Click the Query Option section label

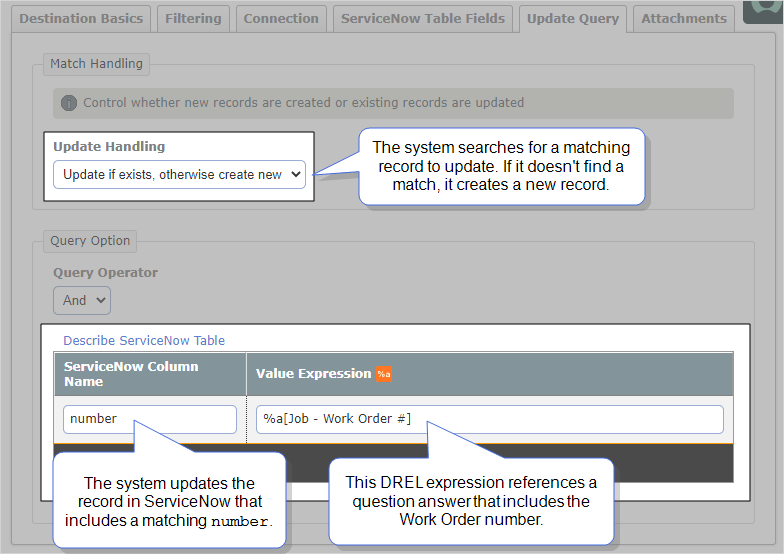click(90, 241)
